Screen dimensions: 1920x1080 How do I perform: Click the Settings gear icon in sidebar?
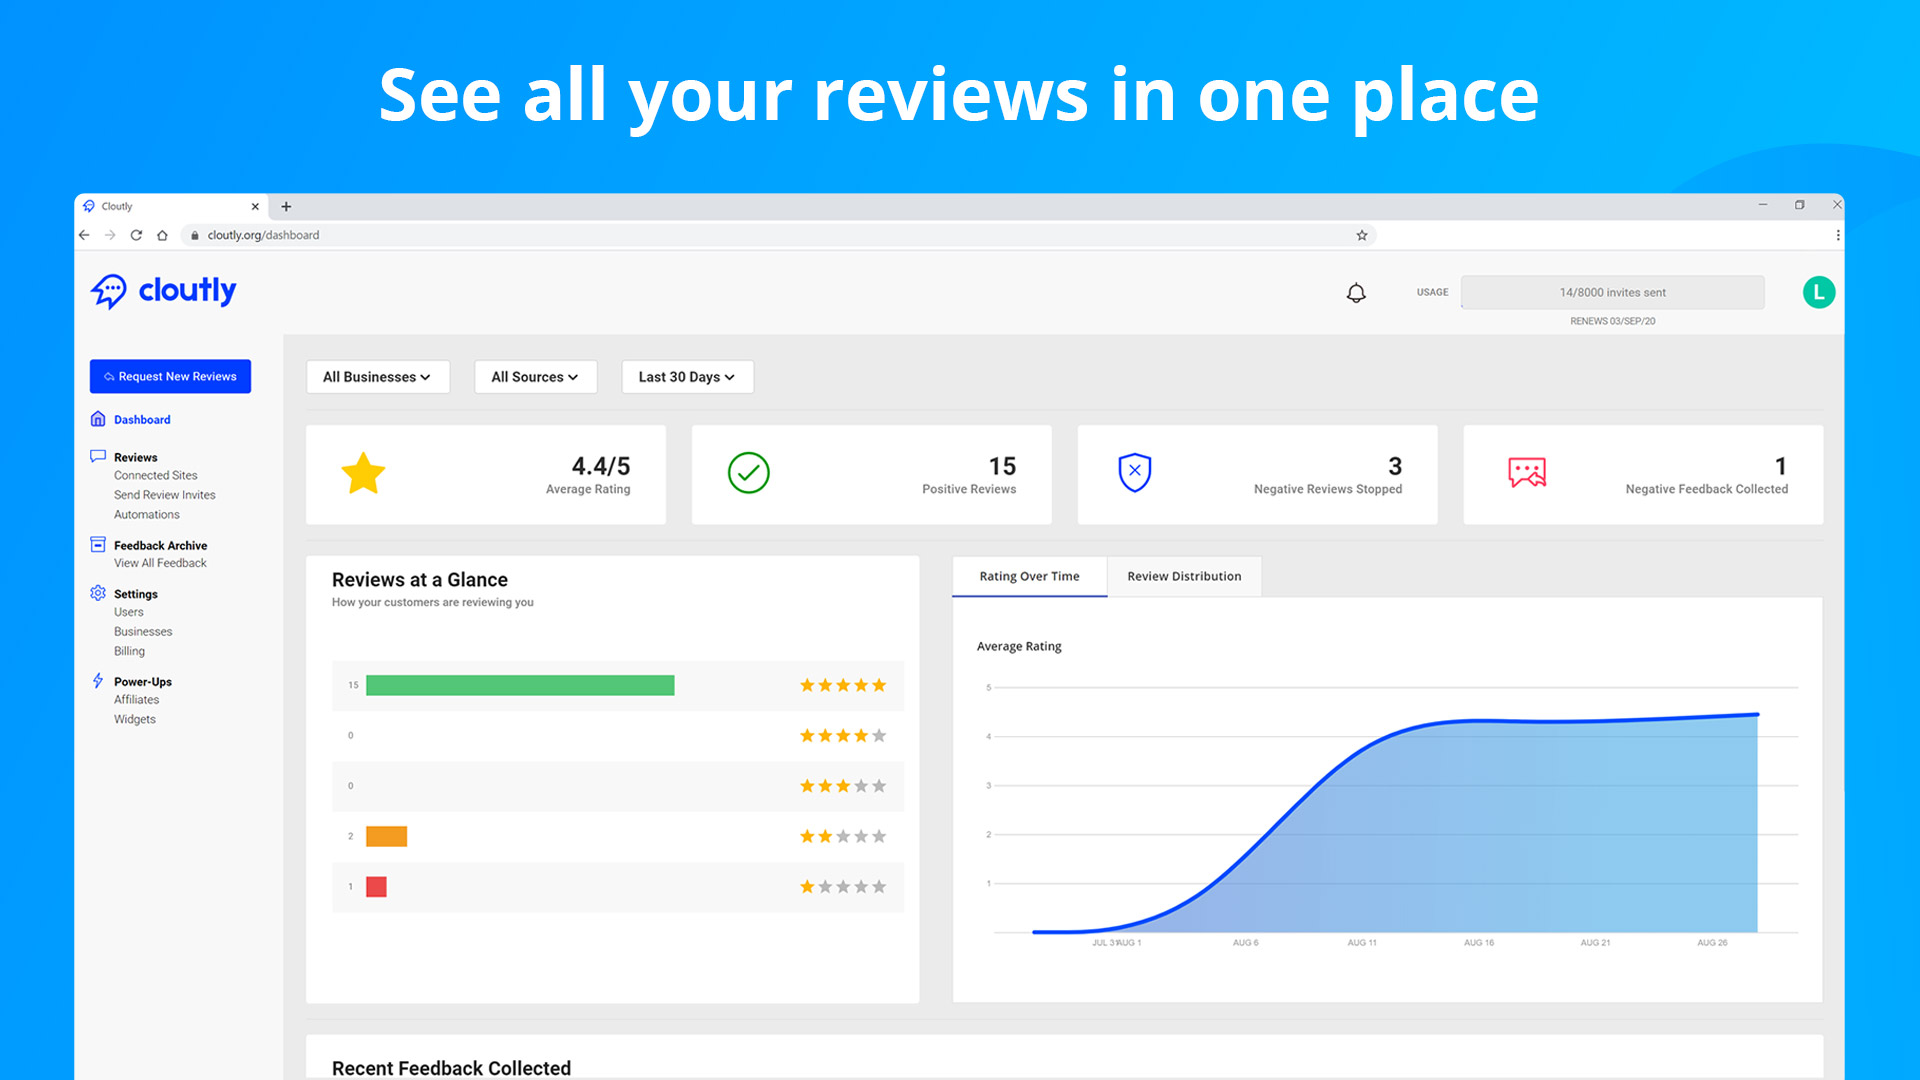click(x=98, y=593)
